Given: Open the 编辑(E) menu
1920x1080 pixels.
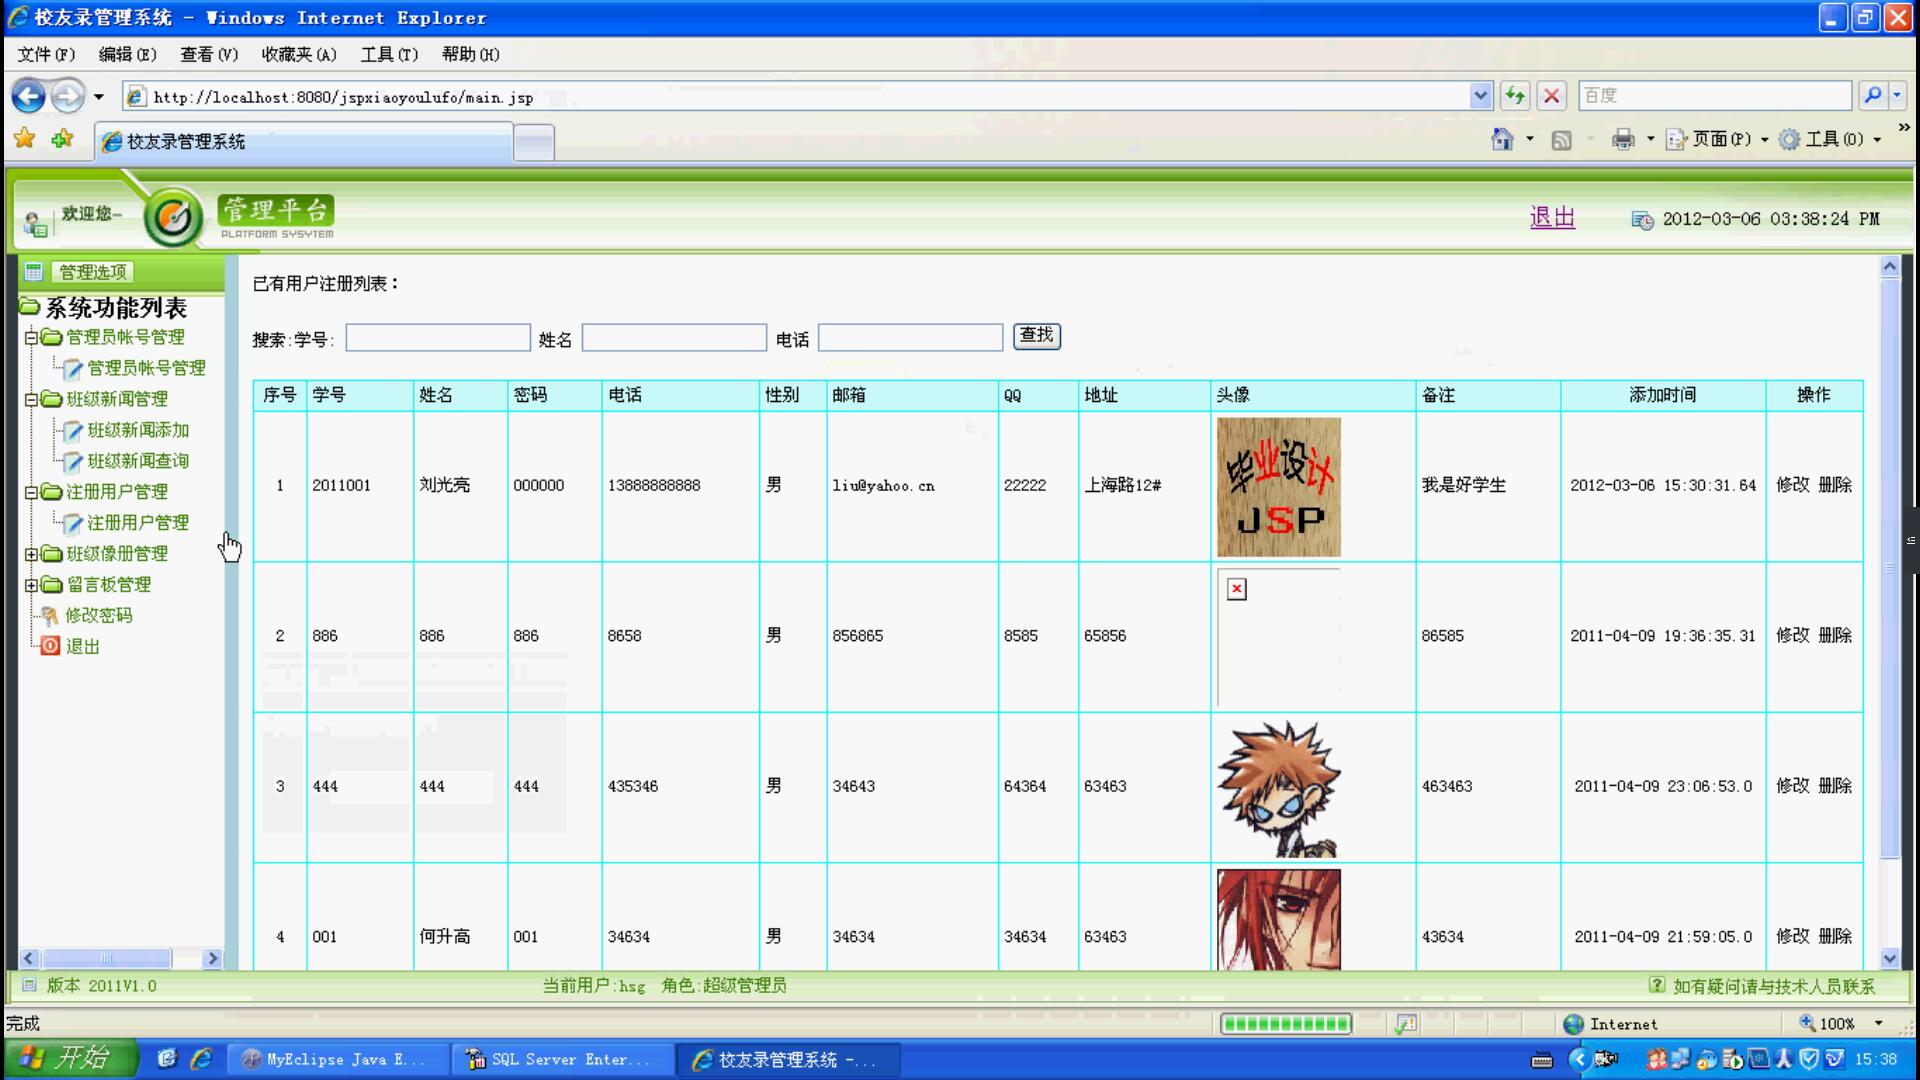Looking at the screenshot, I should pos(127,54).
